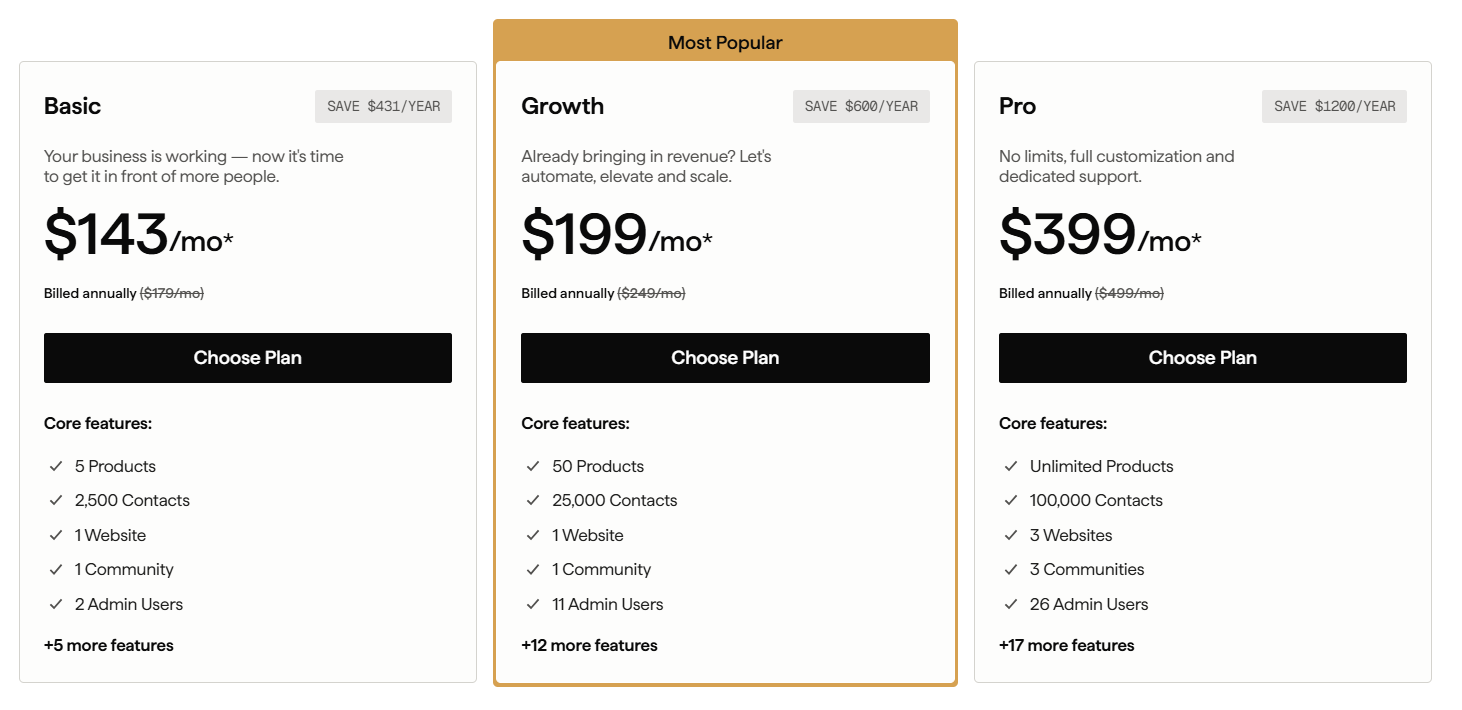The width and height of the screenshot is (1462, 710).
Task: Click the checkmark beside 5 Products
Action: (x=57, y=466)
